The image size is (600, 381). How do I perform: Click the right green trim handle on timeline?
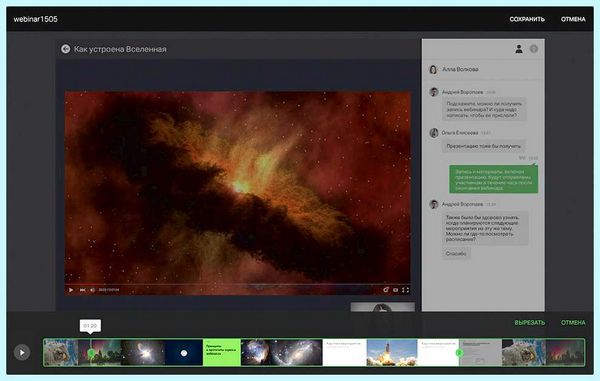coord(460,353)
